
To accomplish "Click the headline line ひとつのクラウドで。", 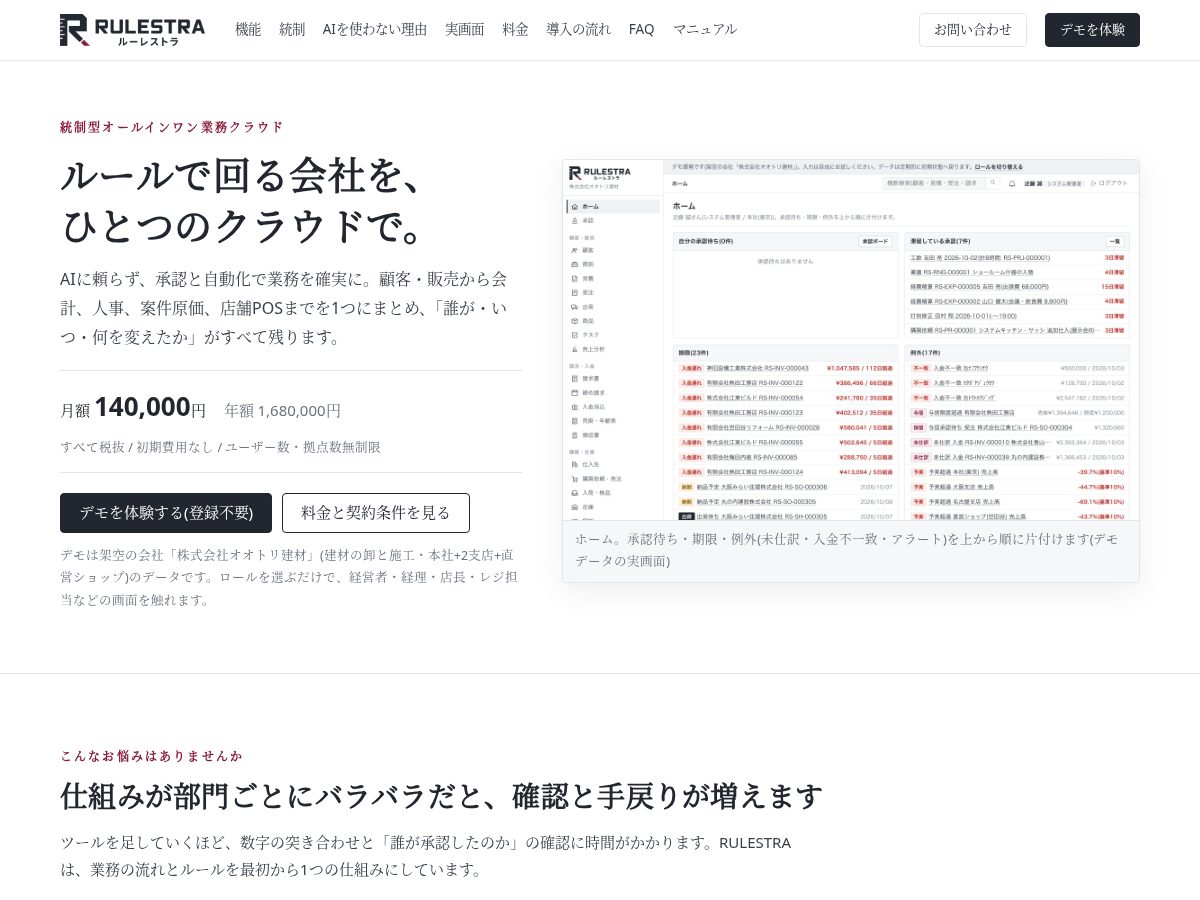I will 246,226.
